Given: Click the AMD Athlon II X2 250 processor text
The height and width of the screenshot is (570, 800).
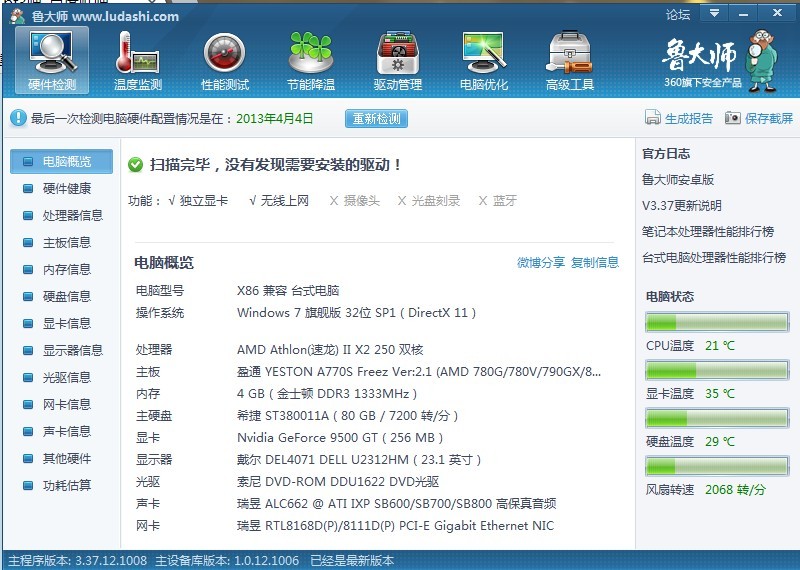Looking at the screenshot, I should click(x=330, y=350).
